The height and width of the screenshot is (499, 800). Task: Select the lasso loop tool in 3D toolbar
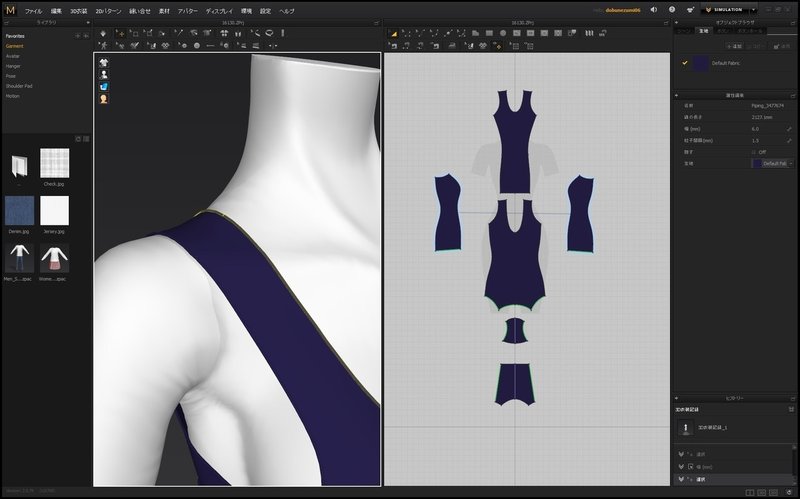[x=269, y=33]
